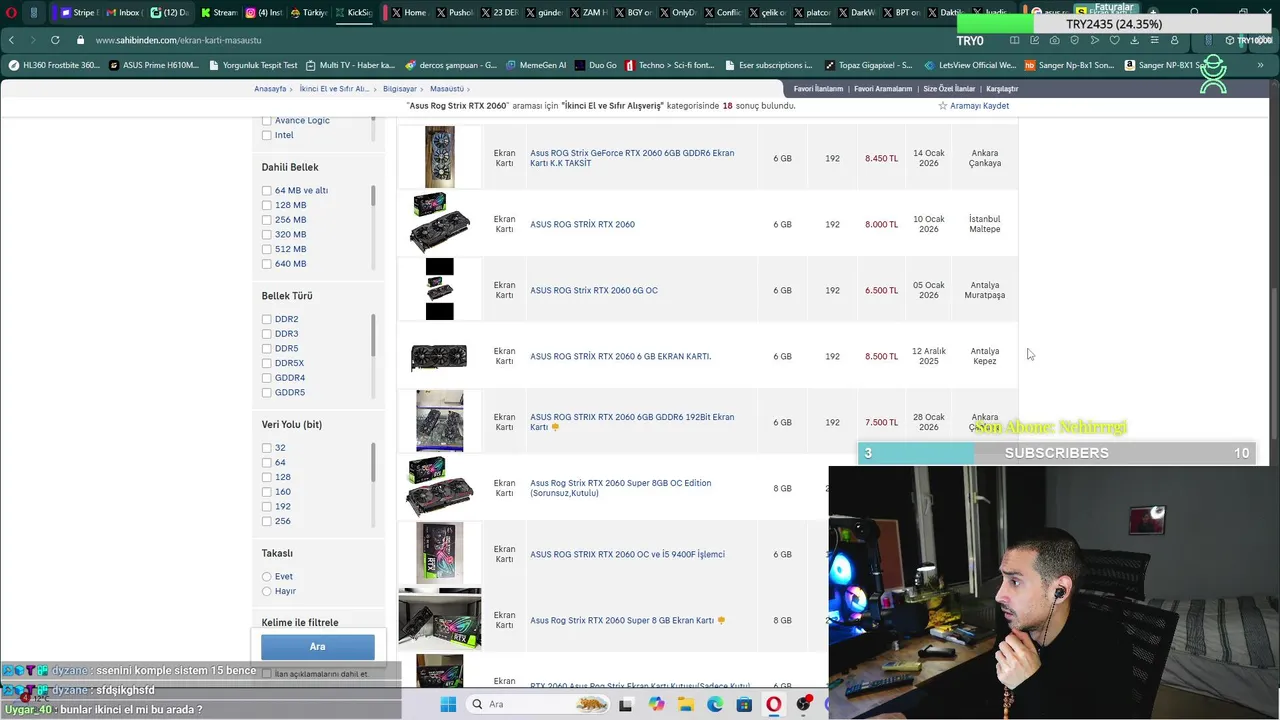The image size is (1280, 720).
Task: Open the Anasayfa breadcrumb link
Action: (x=270, y=89)
